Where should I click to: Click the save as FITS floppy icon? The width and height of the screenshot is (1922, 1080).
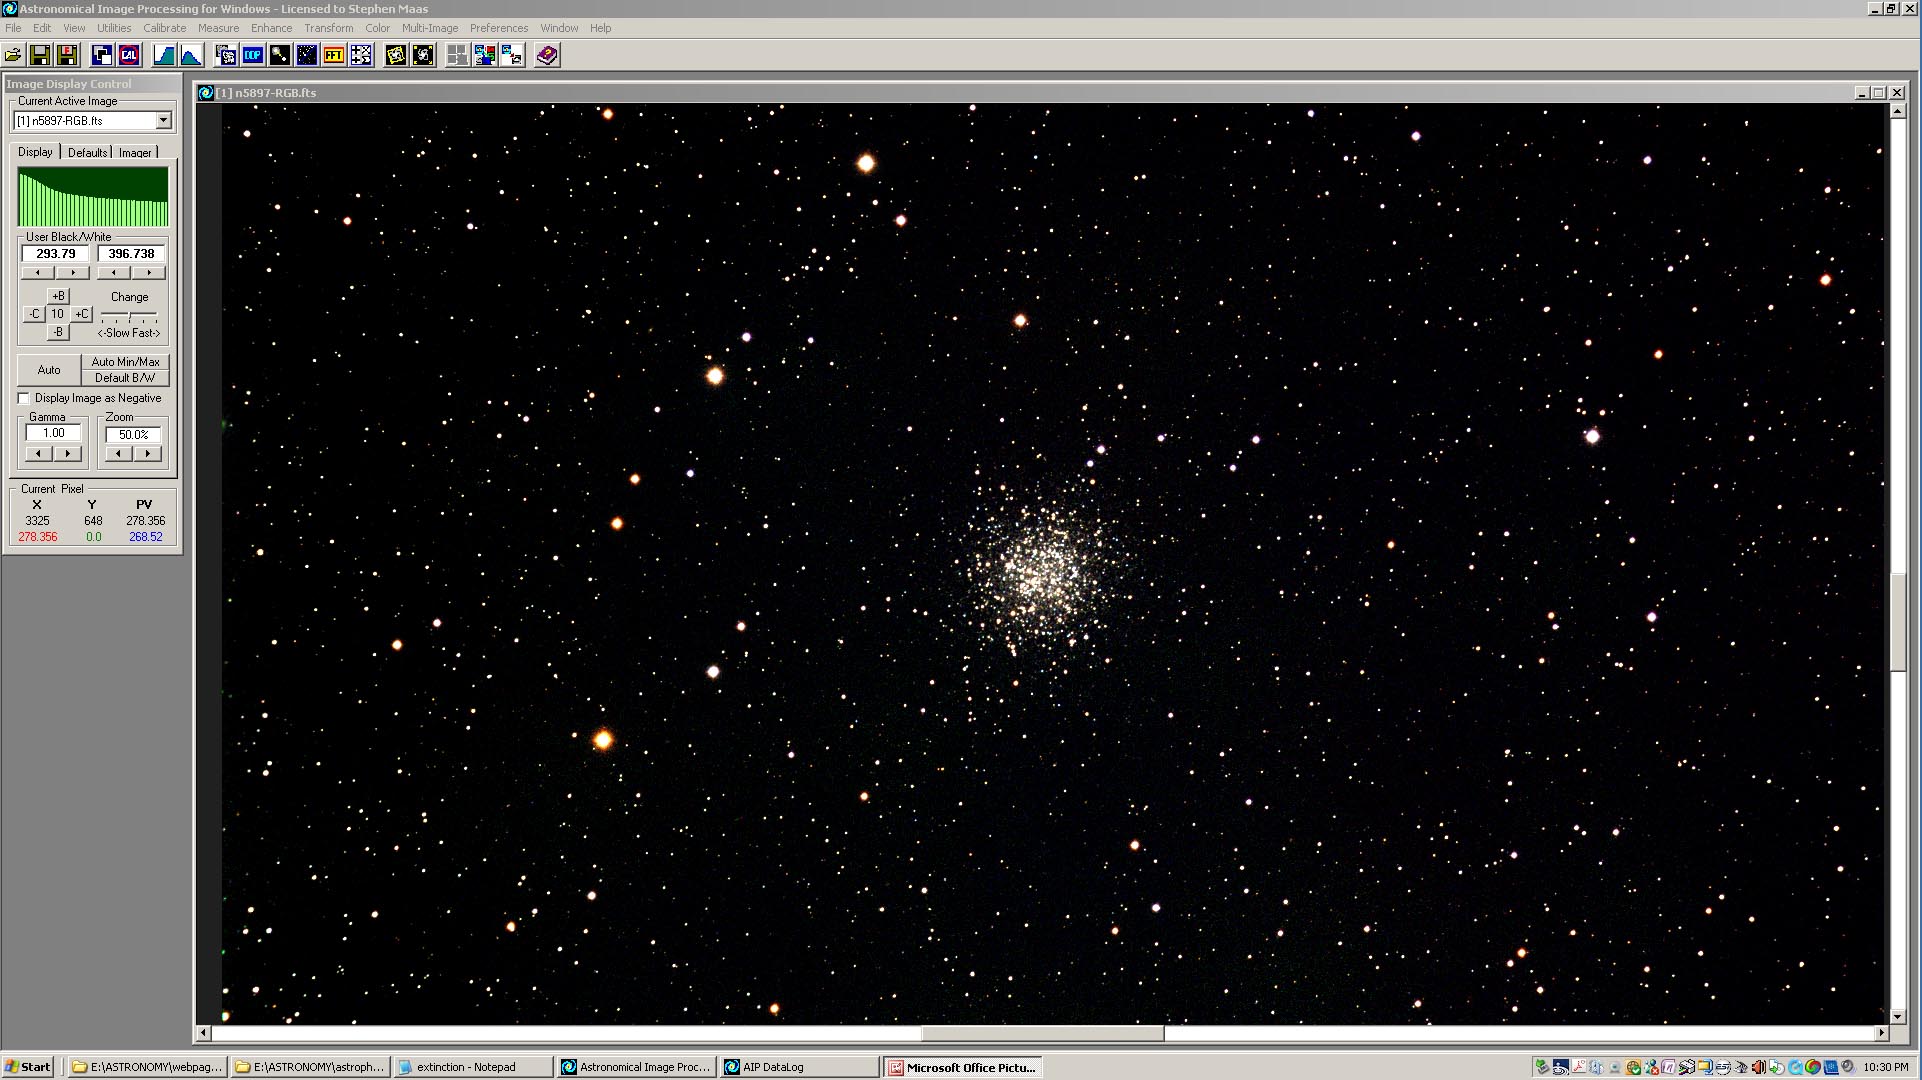[67, 56]
